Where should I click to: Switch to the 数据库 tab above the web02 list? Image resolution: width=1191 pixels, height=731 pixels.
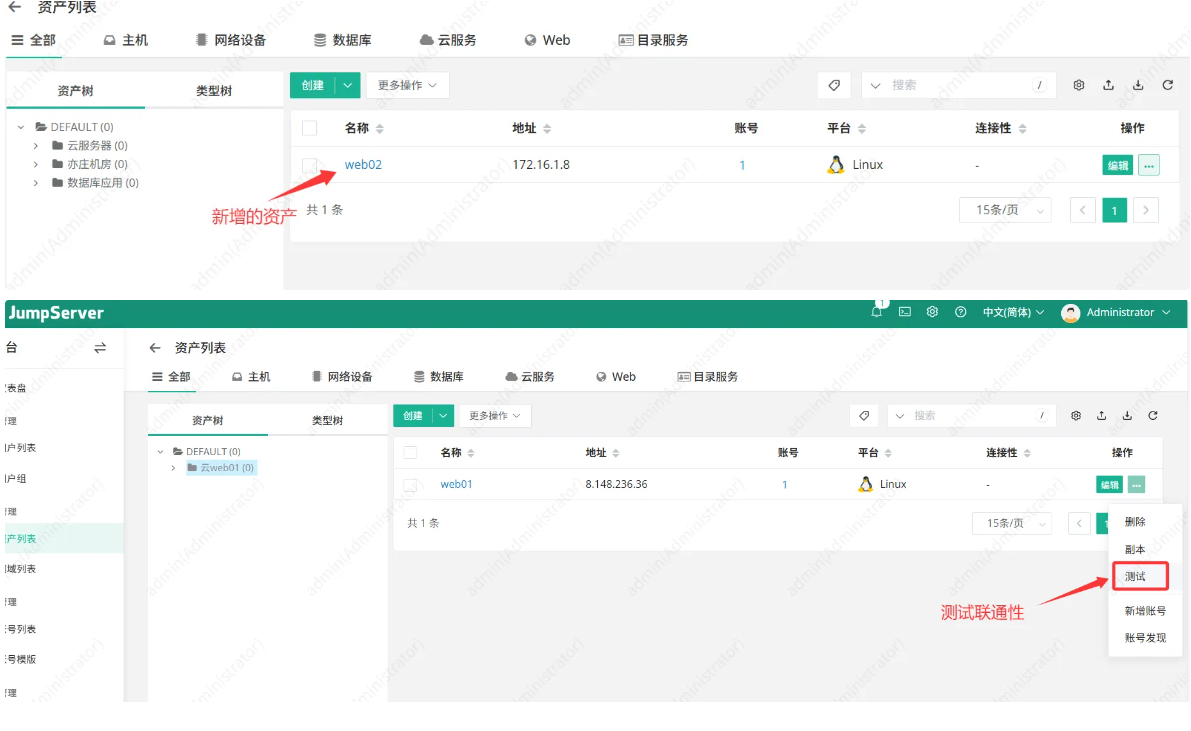click(343, 40)
